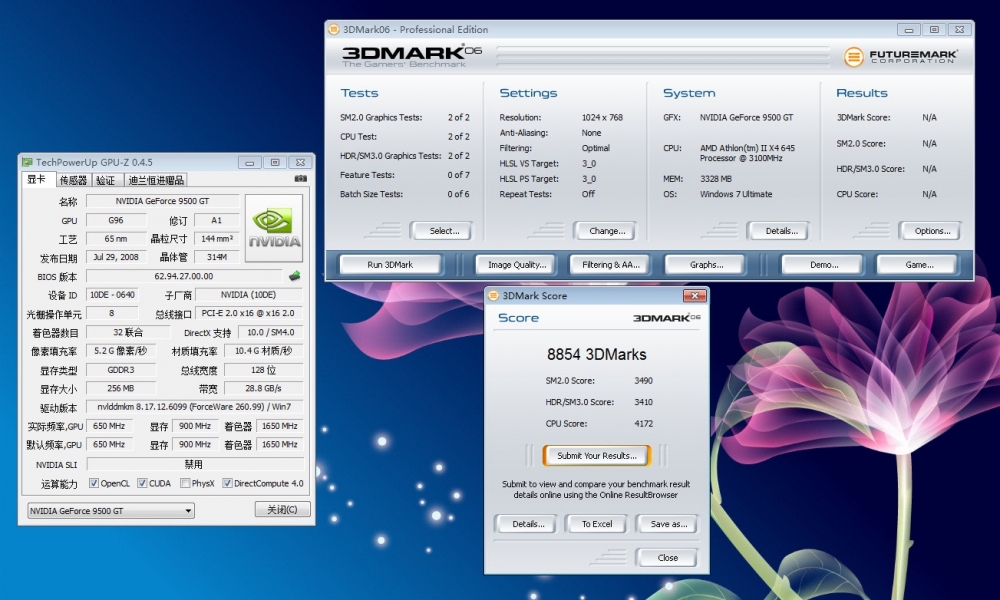The width and height of the screenshot is (1000, 600).
Task: Click the Futuremark Corporation logo
Action: [x=900, y=57]
